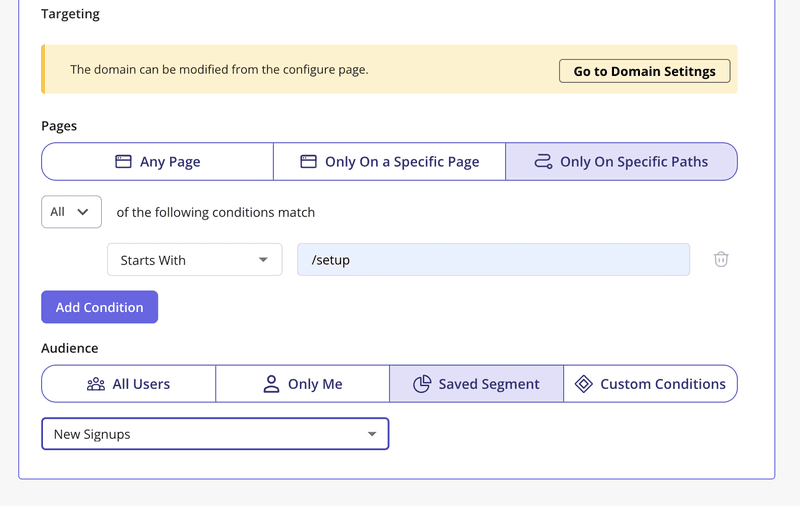The height and width of the screenshot is (506, 800).
Task: Click the path icon in Only On Specific Paths
Action: coord(544,161)
